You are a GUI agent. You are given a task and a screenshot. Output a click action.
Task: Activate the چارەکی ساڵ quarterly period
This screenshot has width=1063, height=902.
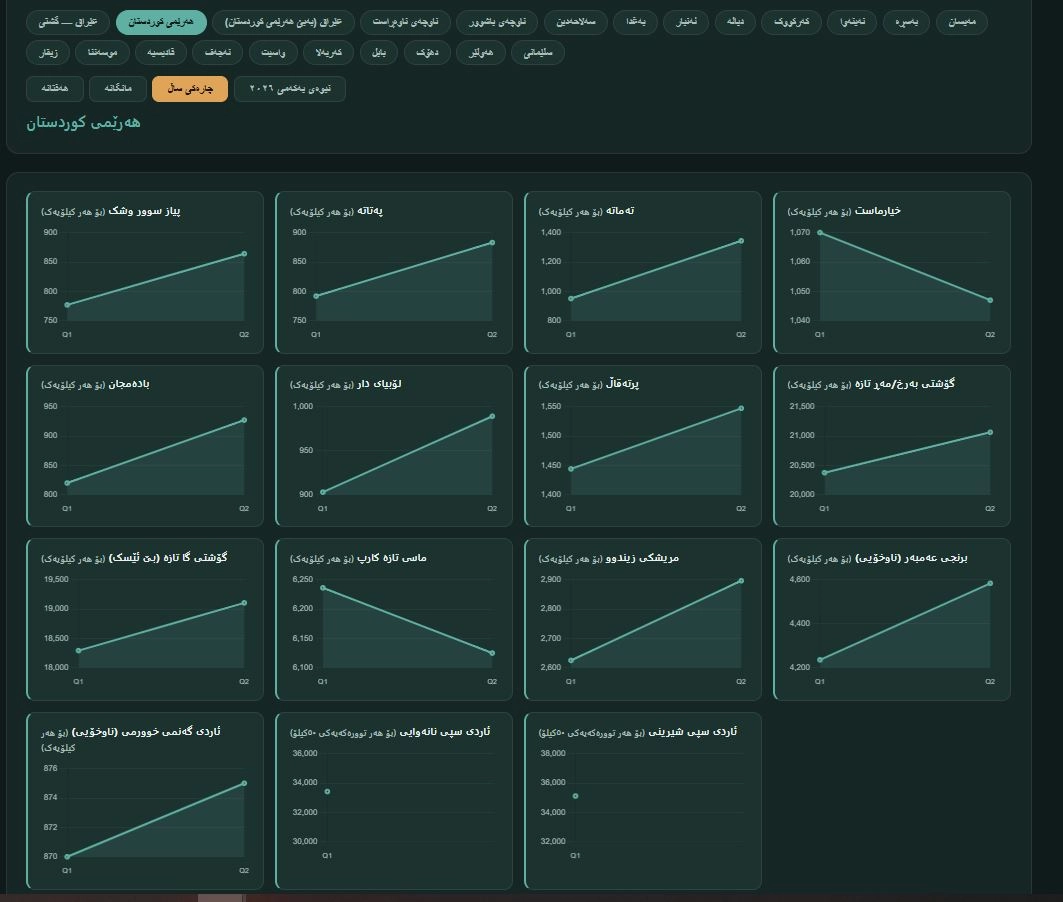(x=190, y=89)
